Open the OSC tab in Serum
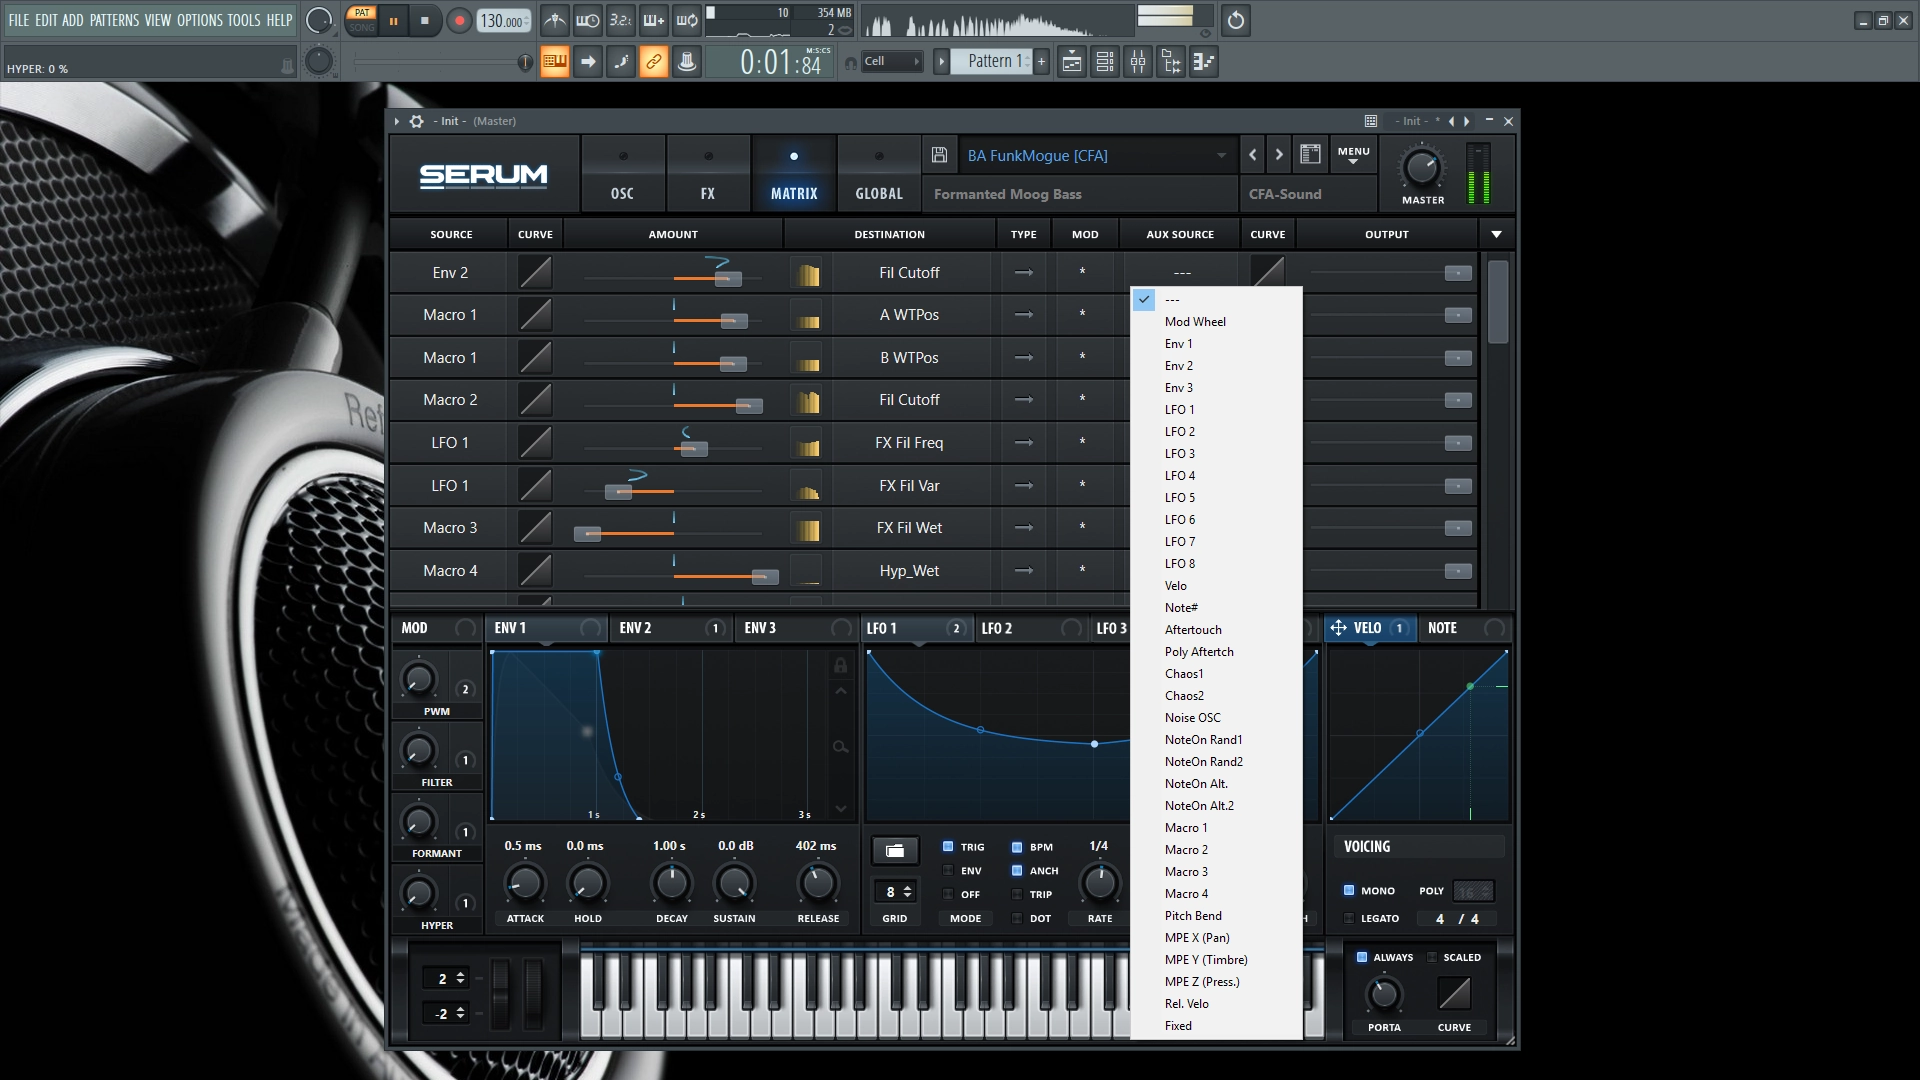The height and width of the screenshot is (1080, 1920). click(x=623, y=174)
